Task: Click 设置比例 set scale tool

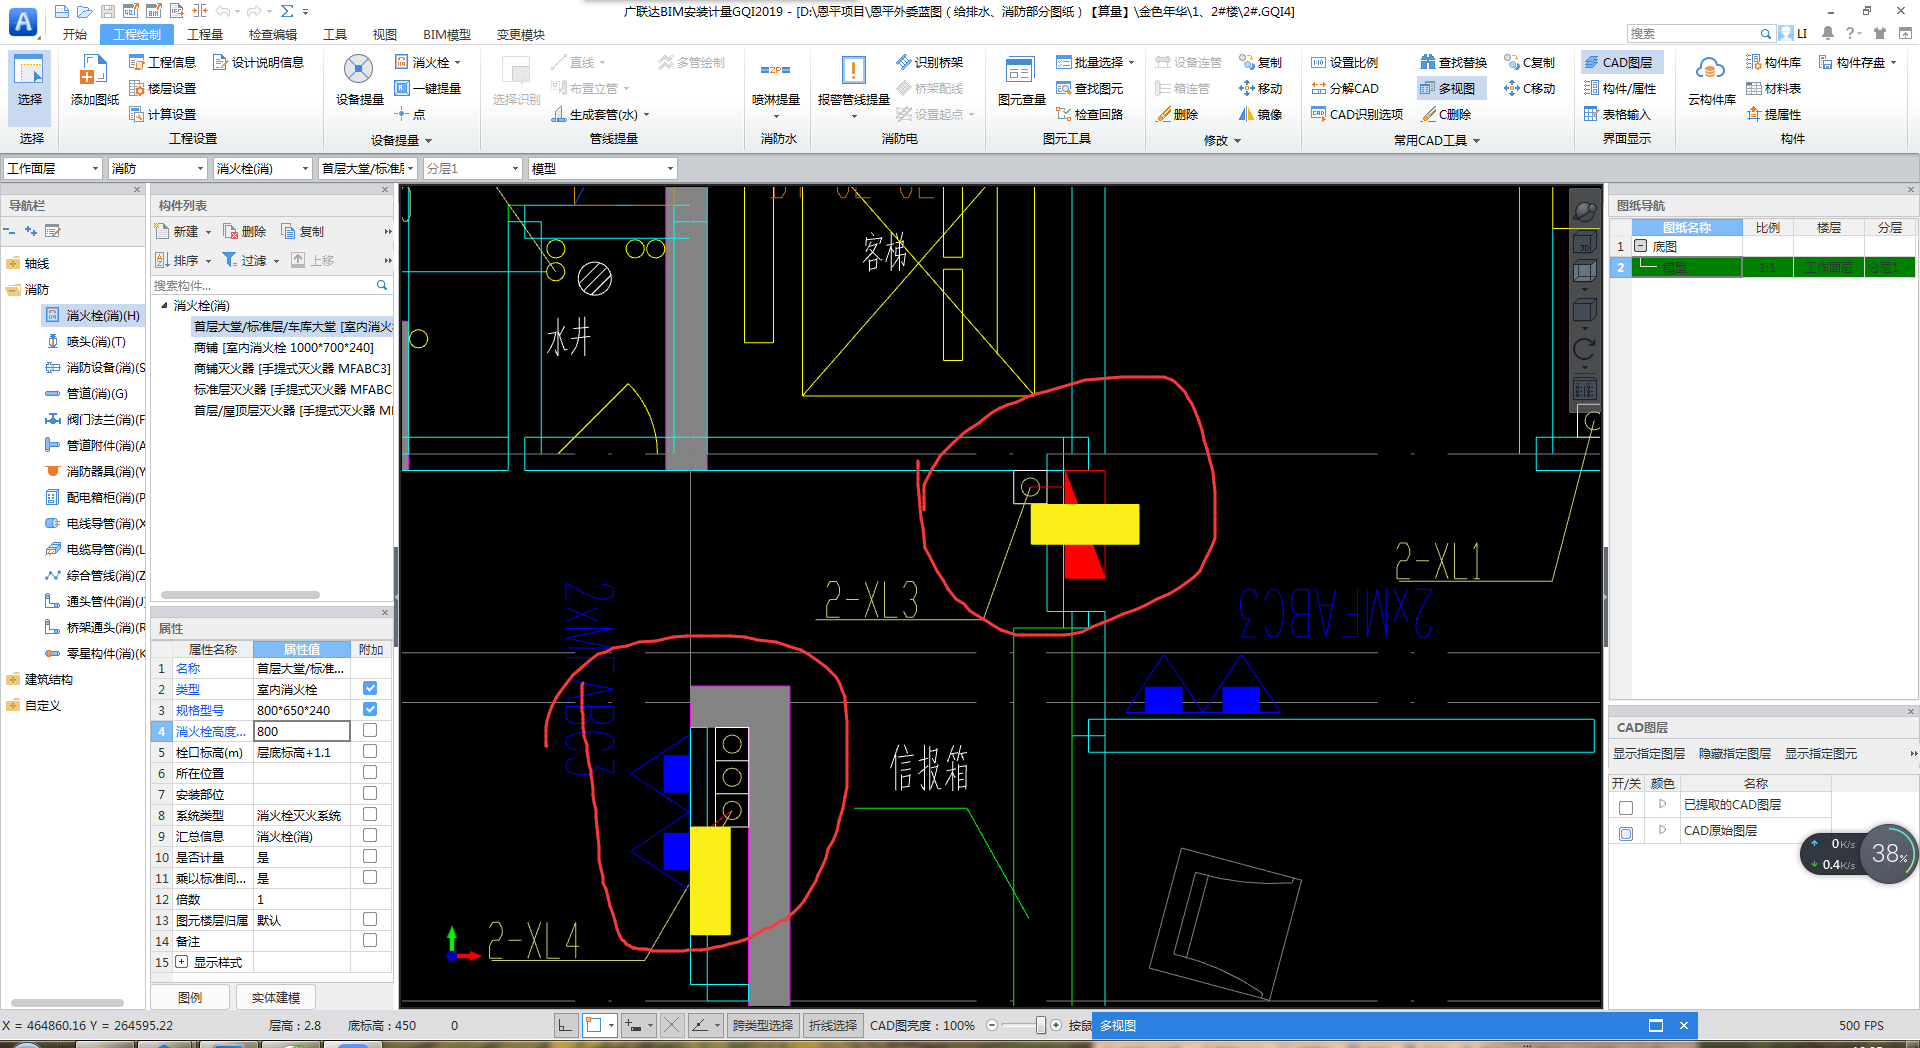Action: [x=1344, y=62]
